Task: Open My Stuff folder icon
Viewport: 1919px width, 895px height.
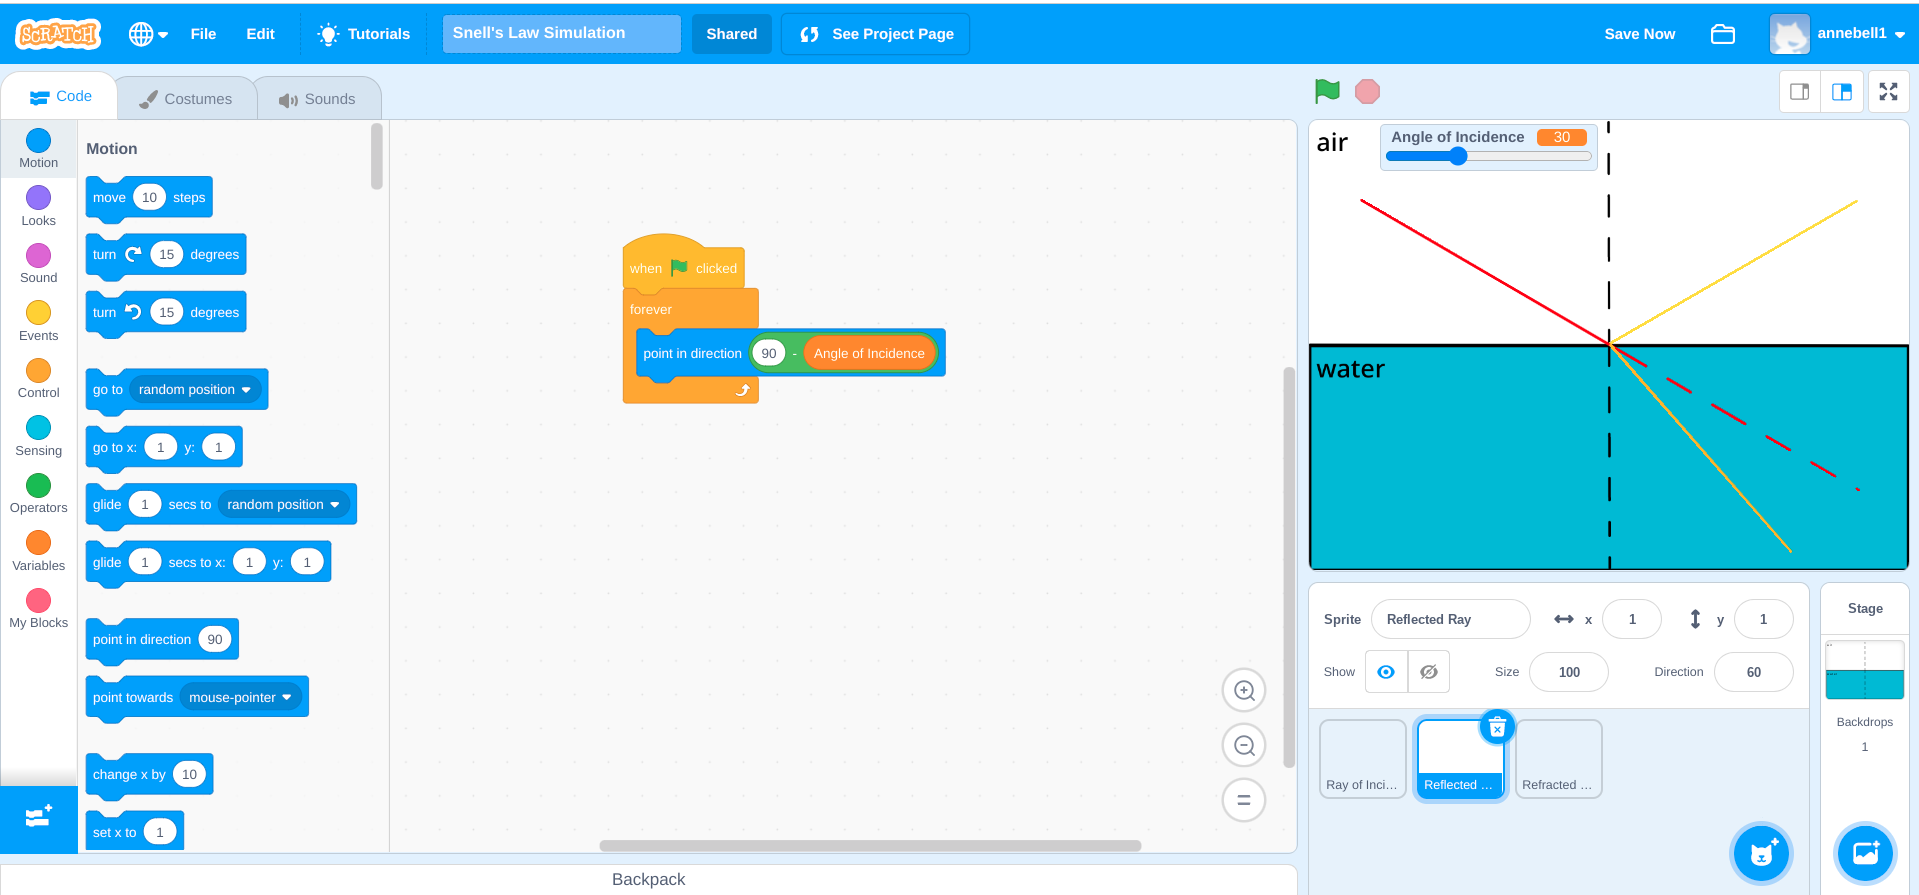Action: pyautogui.click(x=1723, y=34)
